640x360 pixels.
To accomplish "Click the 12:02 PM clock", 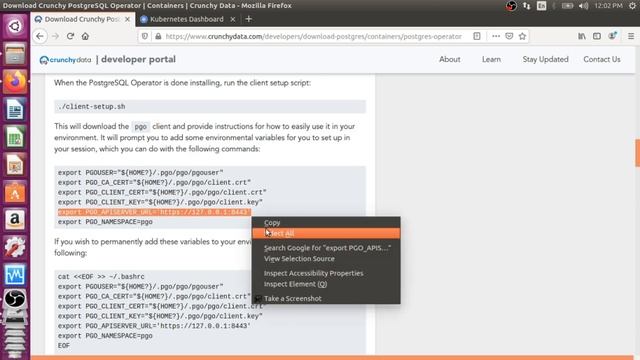I will pos(608,6).
